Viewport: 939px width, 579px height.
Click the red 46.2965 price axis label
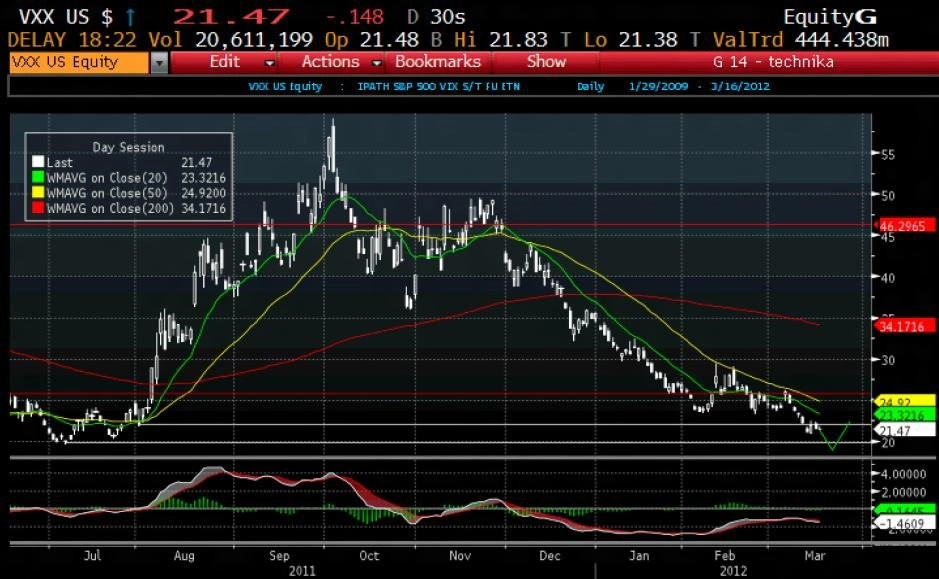pyautogui.click(x=903, y=226)
